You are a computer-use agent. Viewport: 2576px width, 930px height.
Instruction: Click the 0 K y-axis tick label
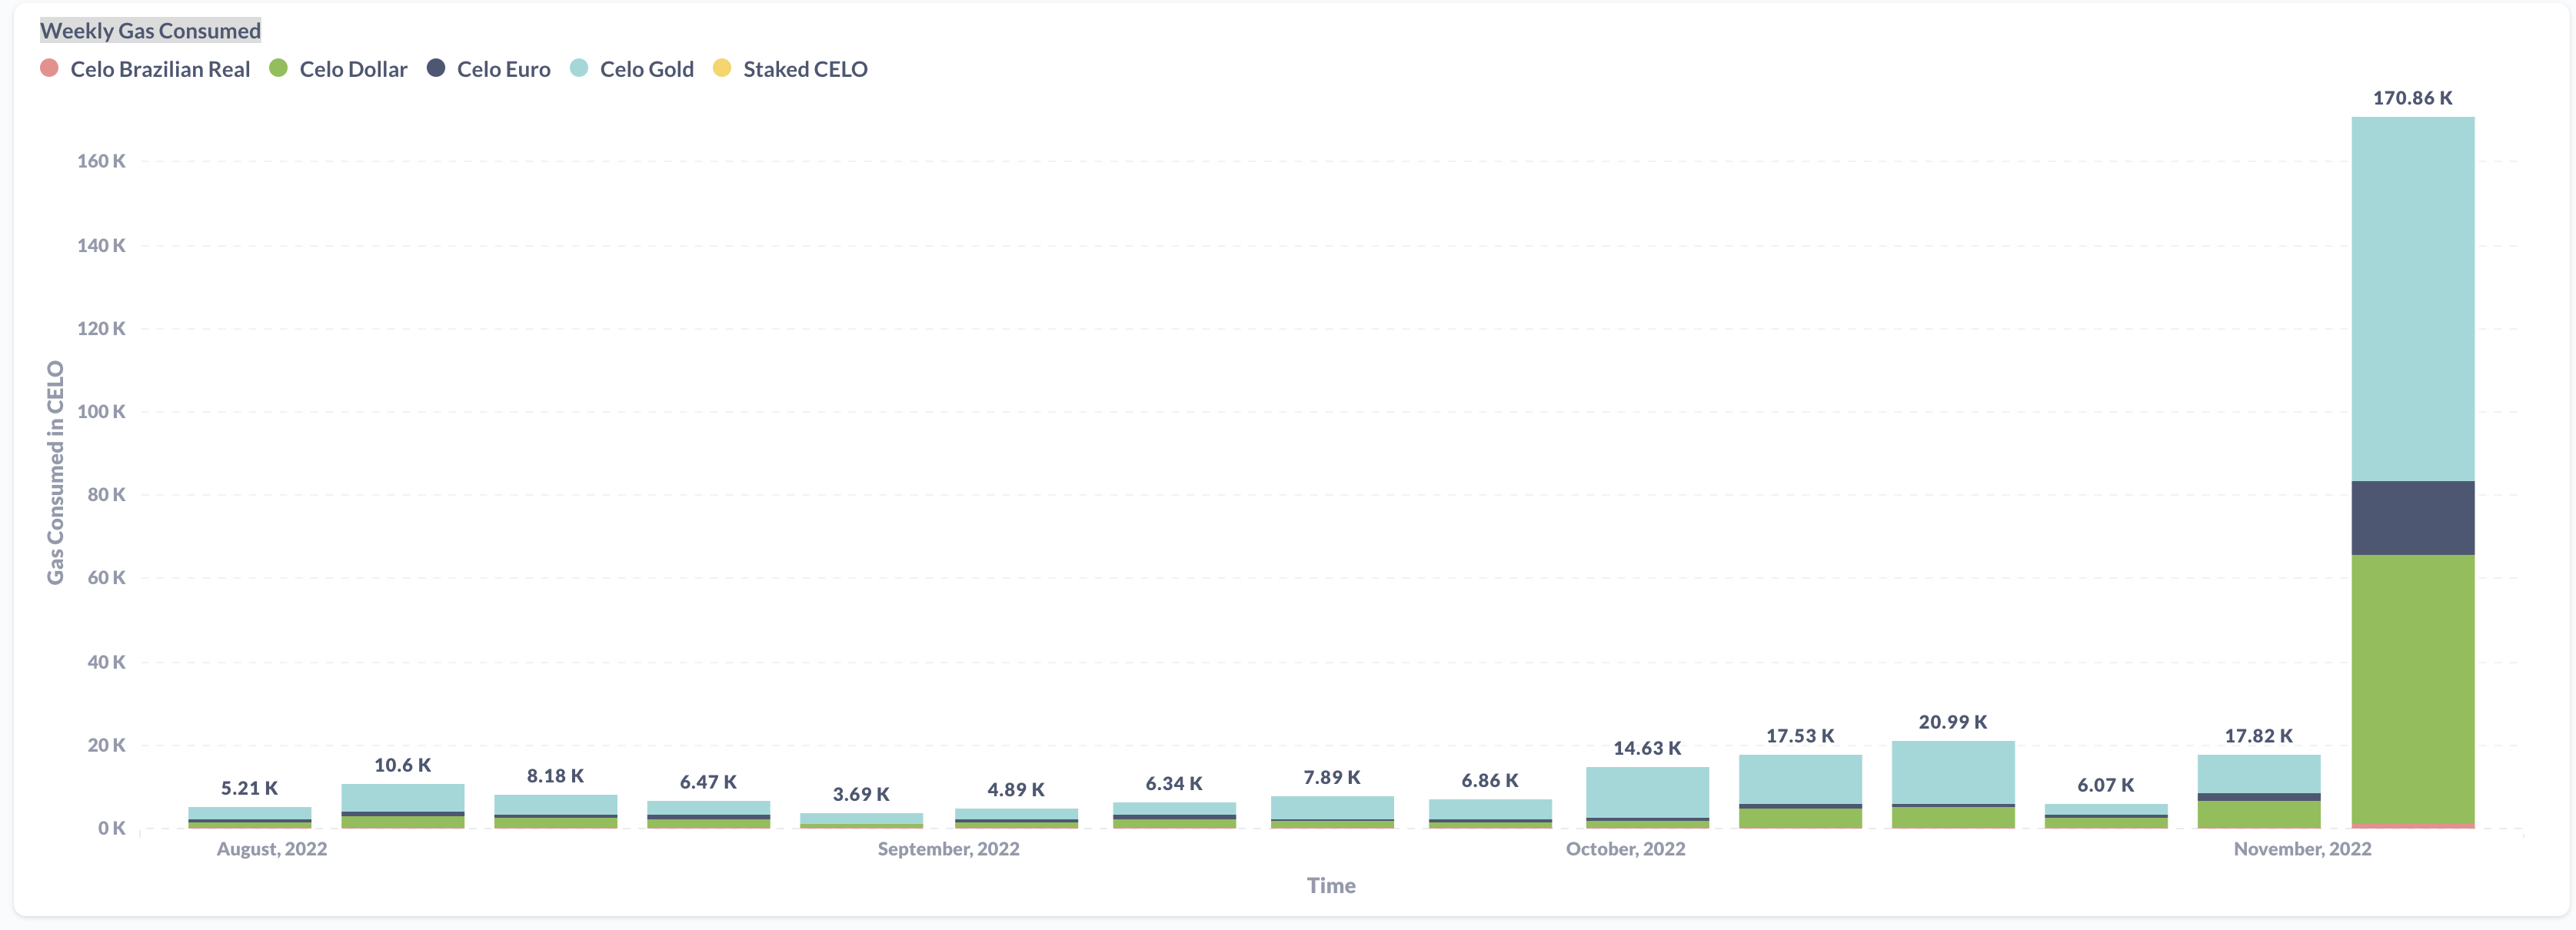point(111,828)
